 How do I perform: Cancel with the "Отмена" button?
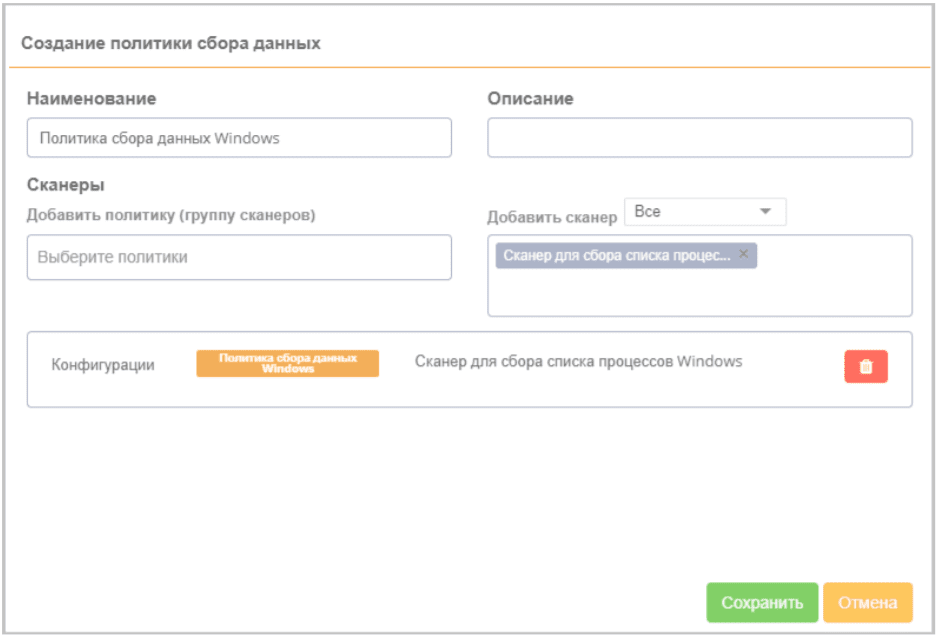tap(867, 603)
